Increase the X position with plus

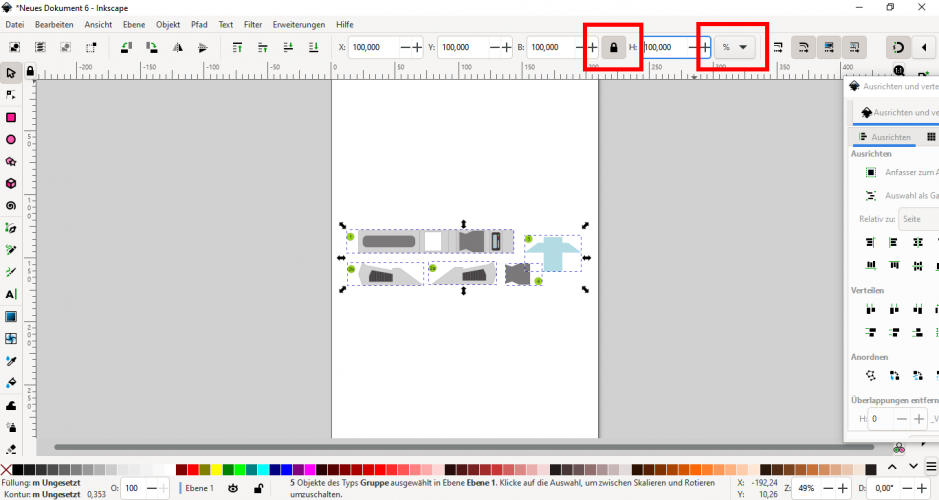(x=417, y=47)
